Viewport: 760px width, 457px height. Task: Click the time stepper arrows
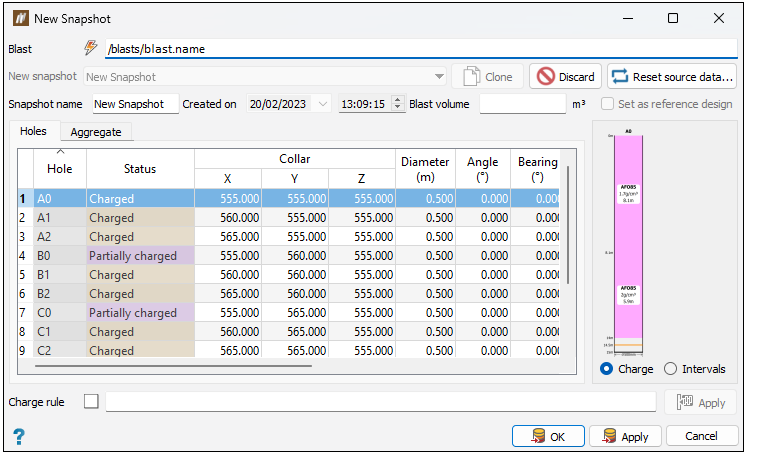(x=397, y=103)
